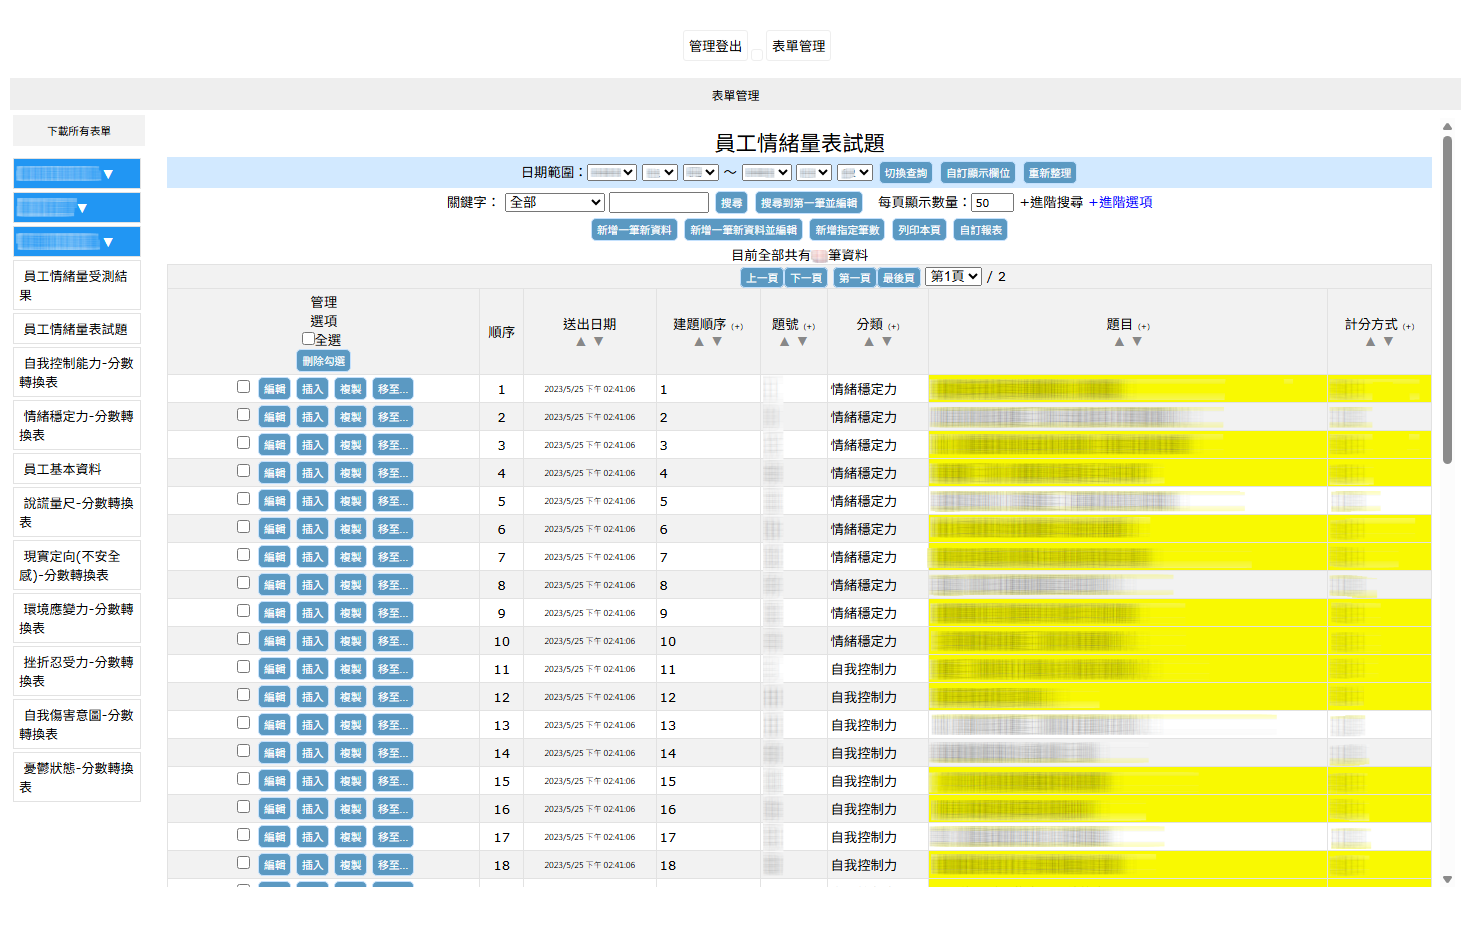Image resolution: width=1471 pixels, height=937 pixels.
Task: Sort 分類 column ascending arrow
Action: click(x=869, y=342)
